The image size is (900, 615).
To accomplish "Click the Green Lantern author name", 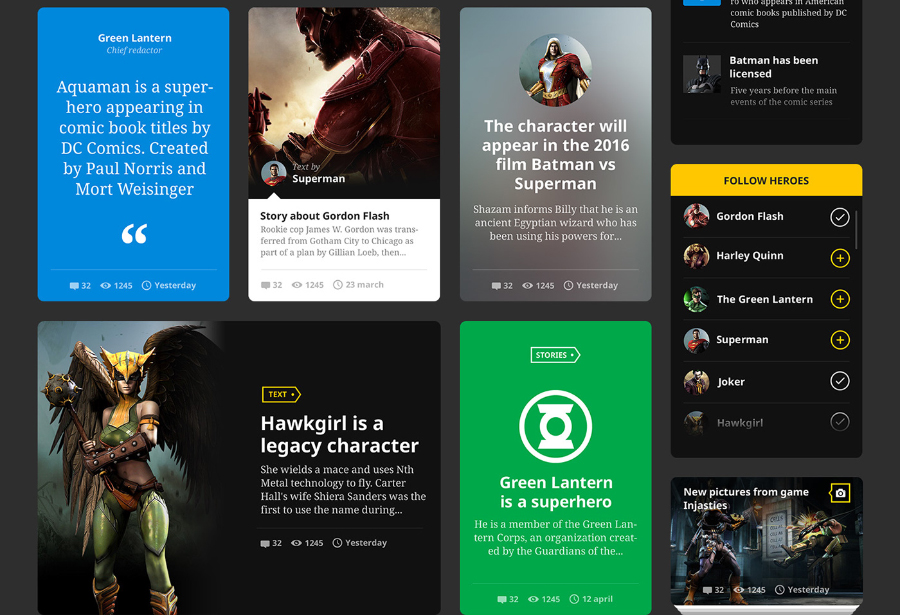I will (x=134, y=38).
